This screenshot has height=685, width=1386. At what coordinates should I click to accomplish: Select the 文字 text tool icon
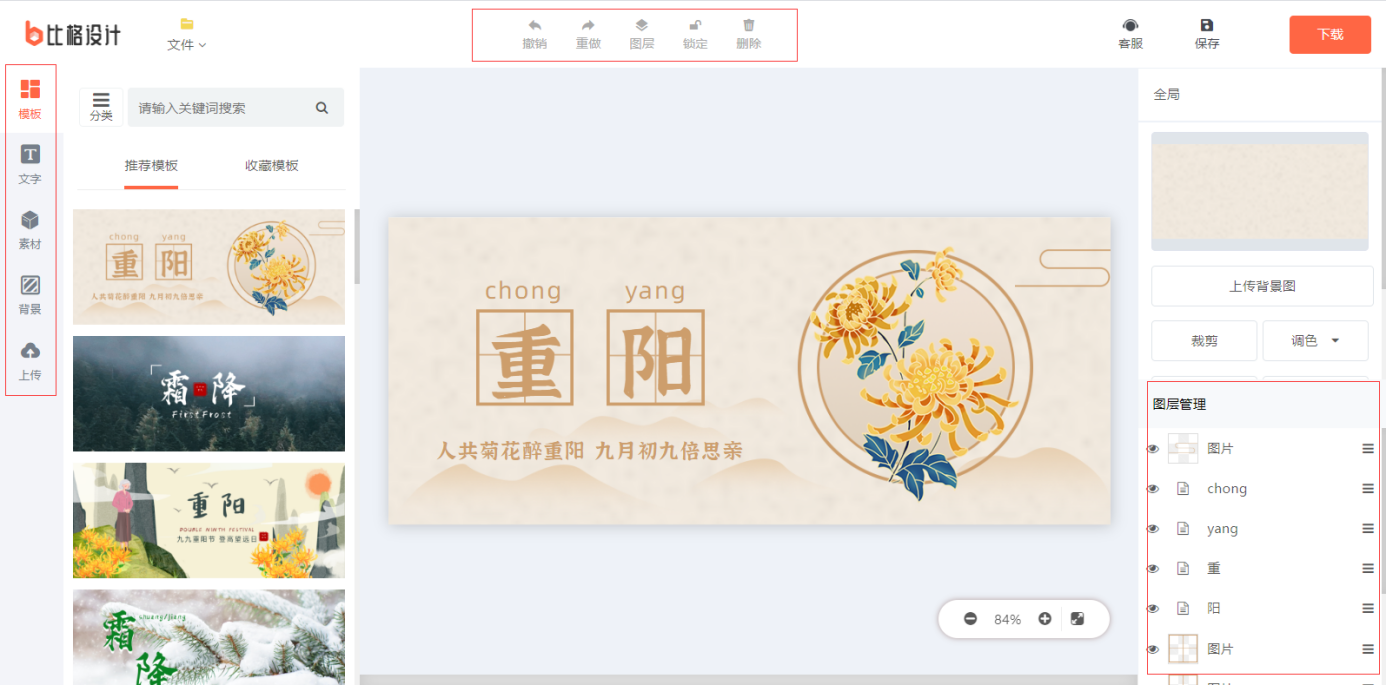tap(30, 154)
